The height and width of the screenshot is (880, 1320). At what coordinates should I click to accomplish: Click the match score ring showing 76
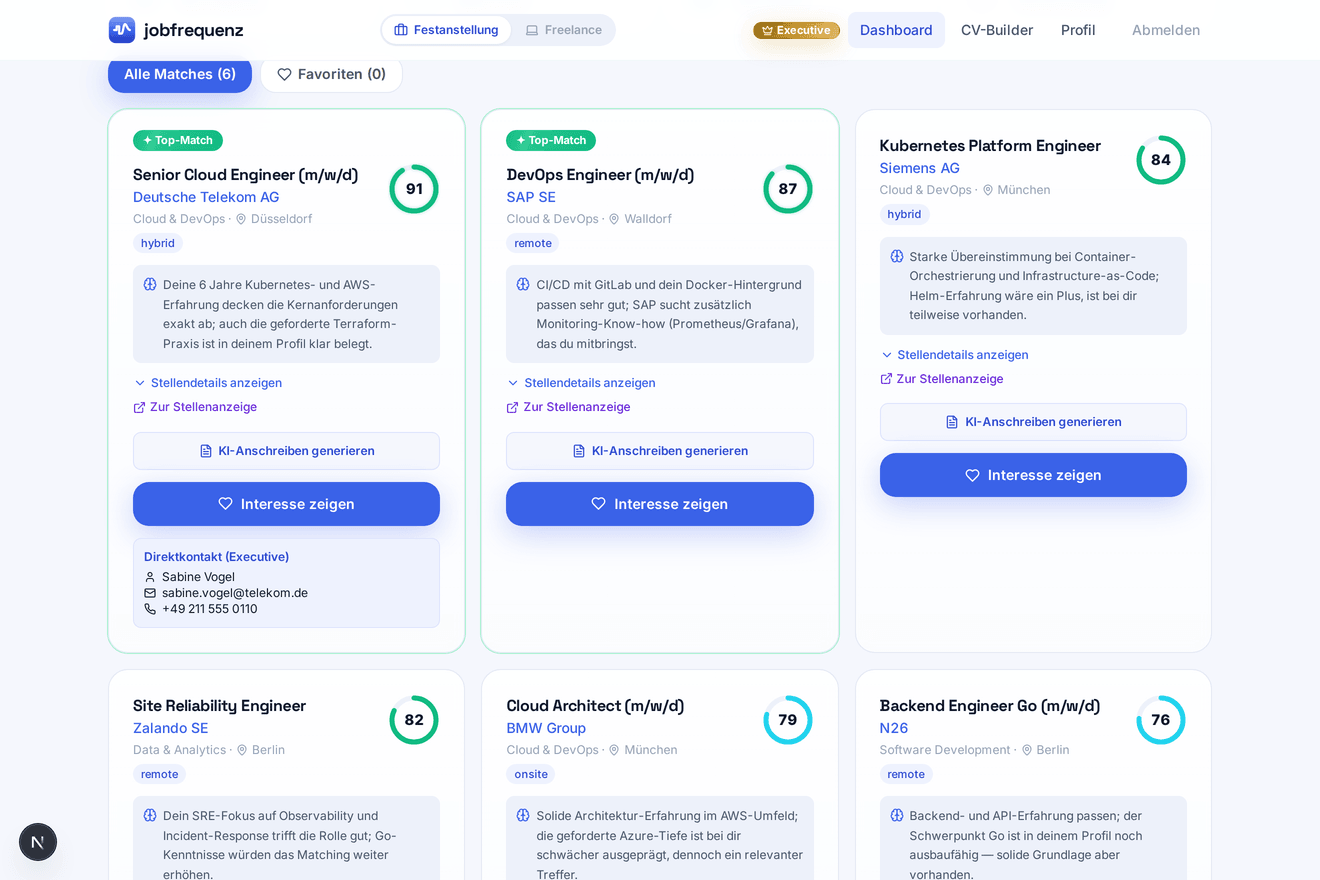pyautogui.click(x=1161, y=720)
